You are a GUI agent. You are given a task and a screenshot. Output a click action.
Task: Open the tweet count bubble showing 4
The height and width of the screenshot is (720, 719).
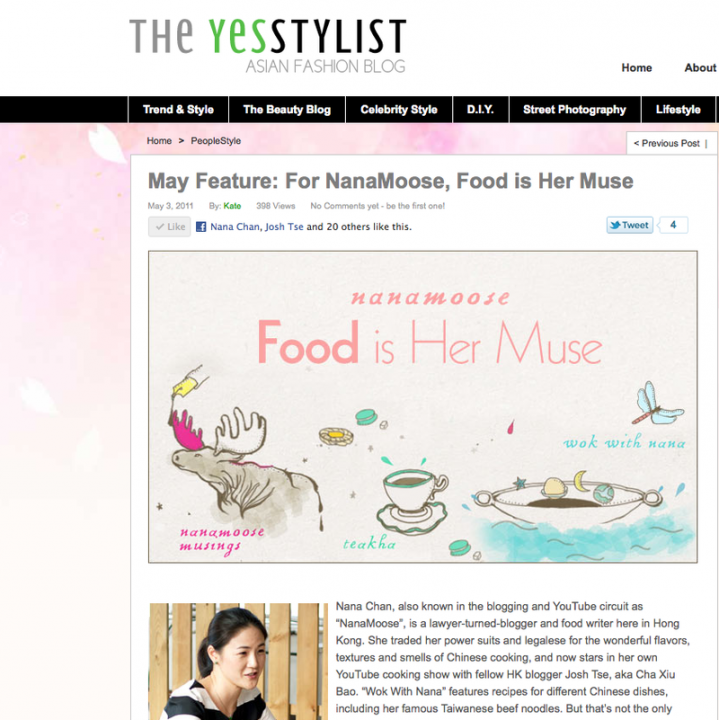[x=673, y=225]
